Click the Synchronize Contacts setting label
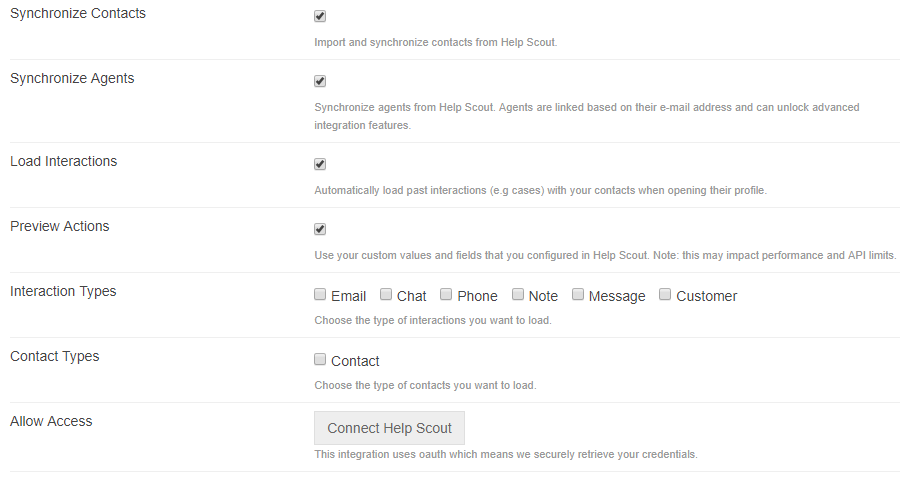The width and height of the screenshot is (911, 480). 78,14
